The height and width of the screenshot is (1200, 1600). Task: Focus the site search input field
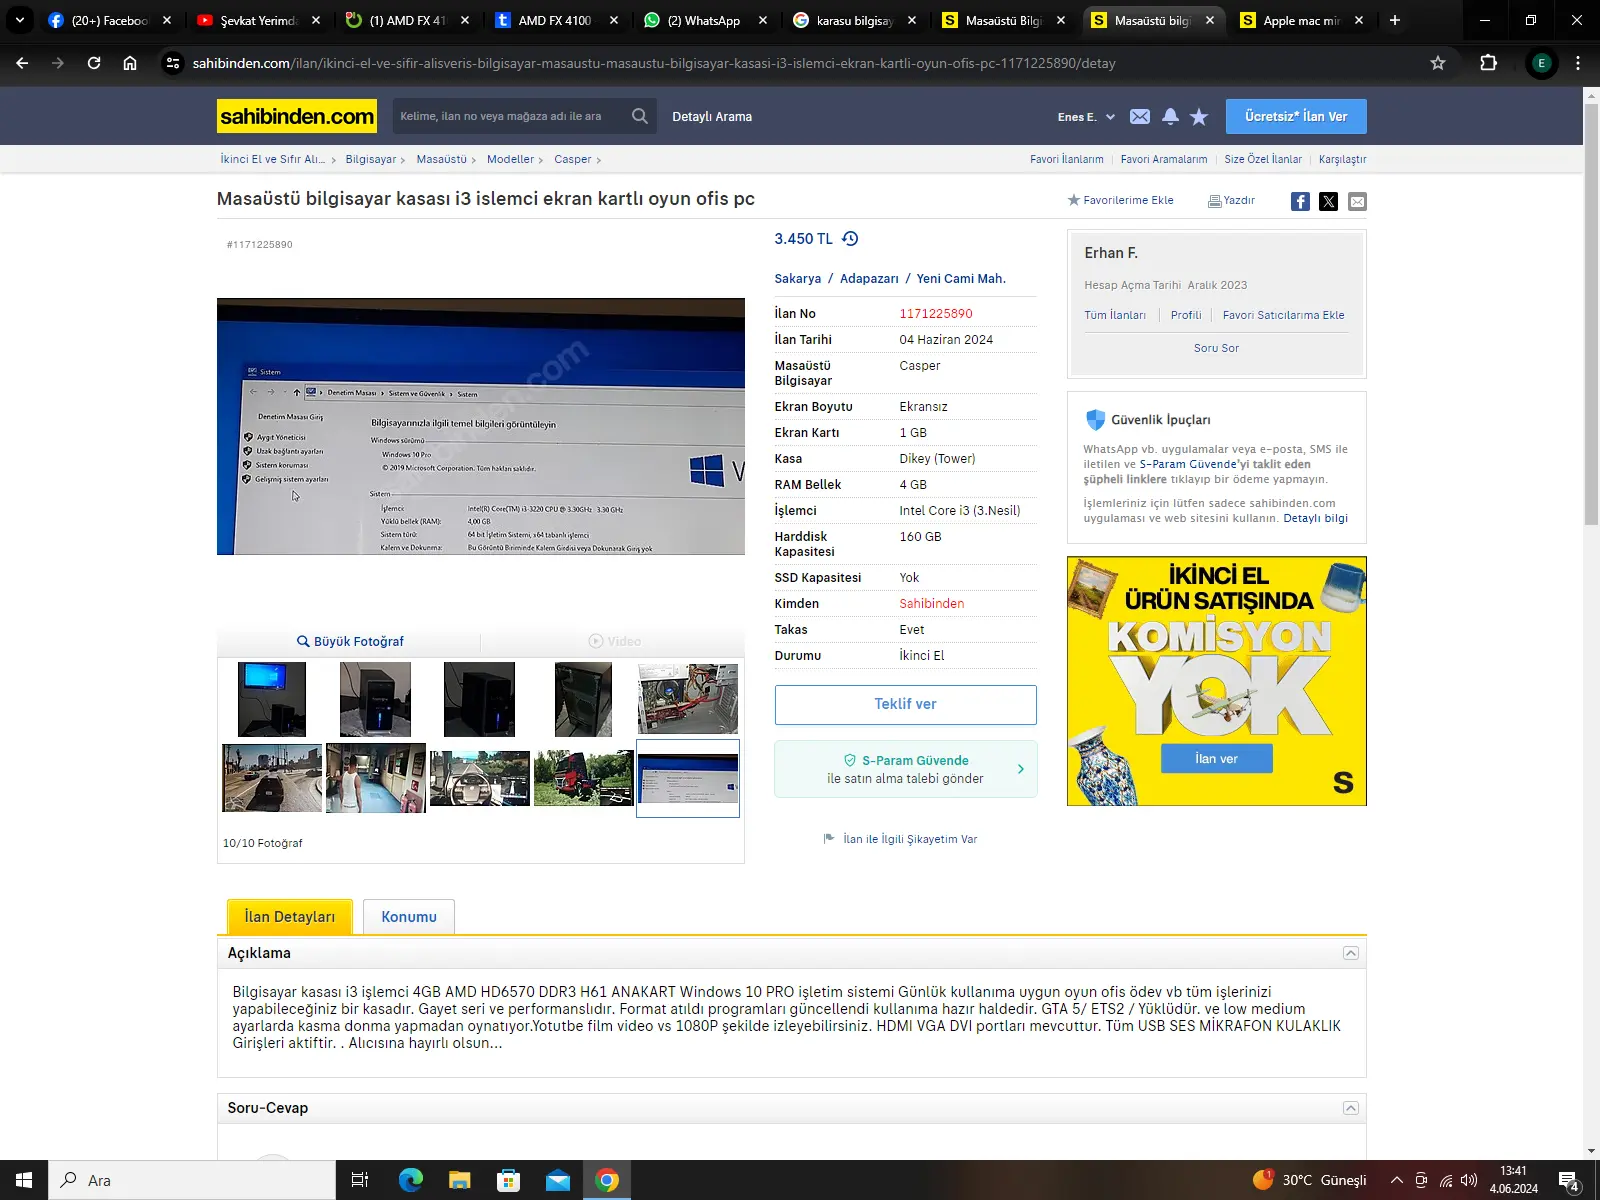point(510,116)
